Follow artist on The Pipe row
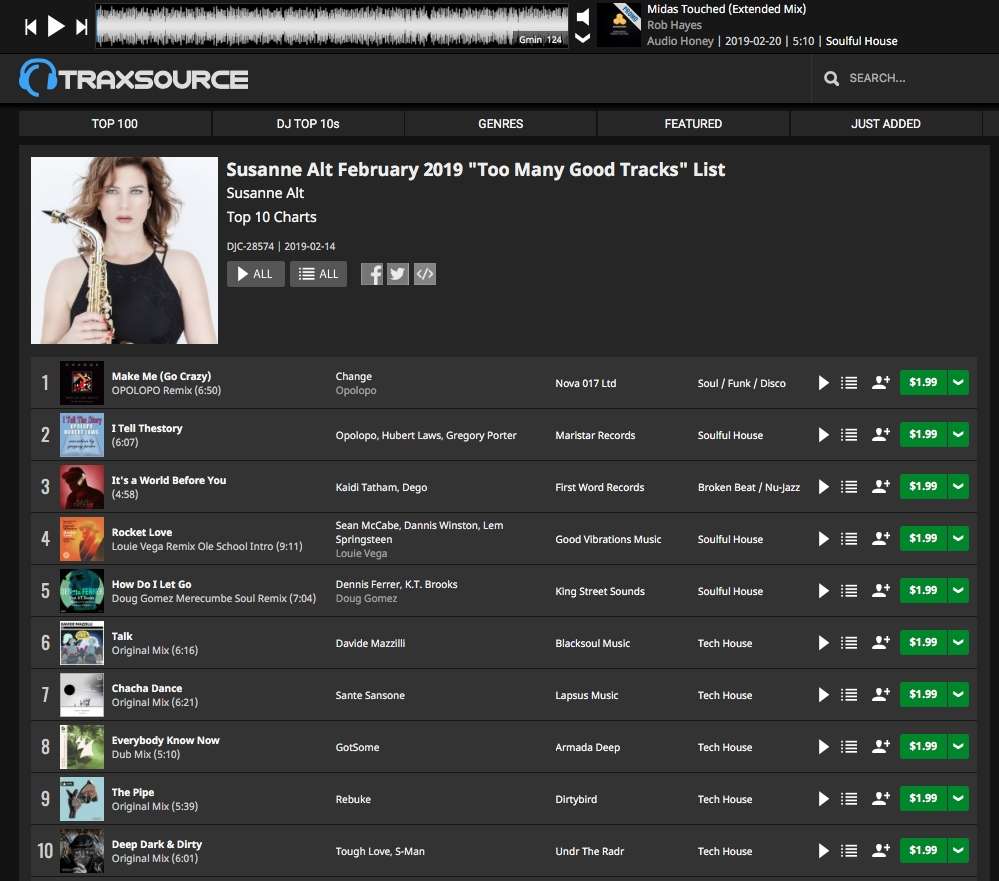Viewport: 999px width, 881px height. point(880,798)
